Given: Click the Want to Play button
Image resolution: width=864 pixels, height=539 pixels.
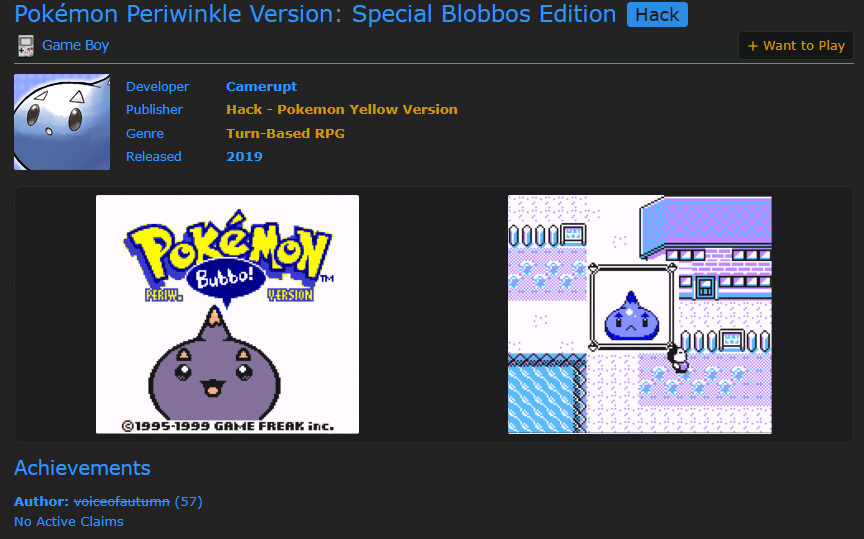Looking at the screenshot, I should click(x=796, y=46).
